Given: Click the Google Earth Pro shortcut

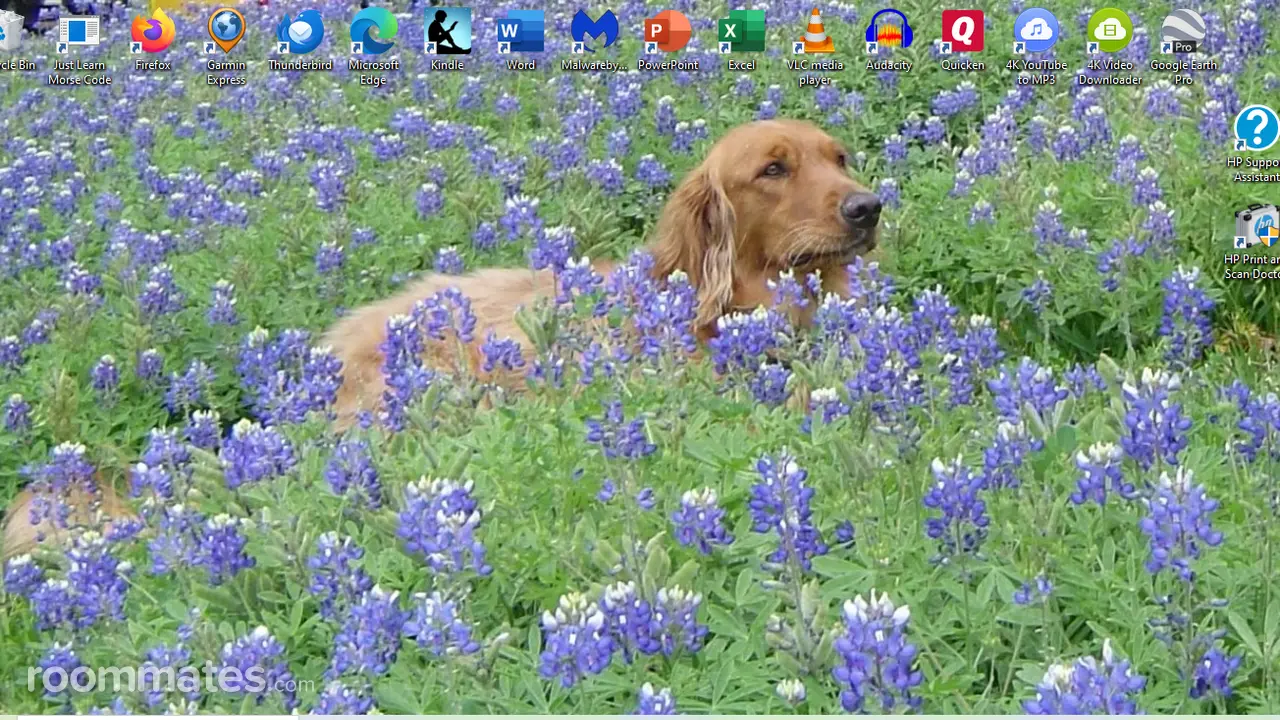Looking at the screenshot, I should click(x=1183, y=47).
